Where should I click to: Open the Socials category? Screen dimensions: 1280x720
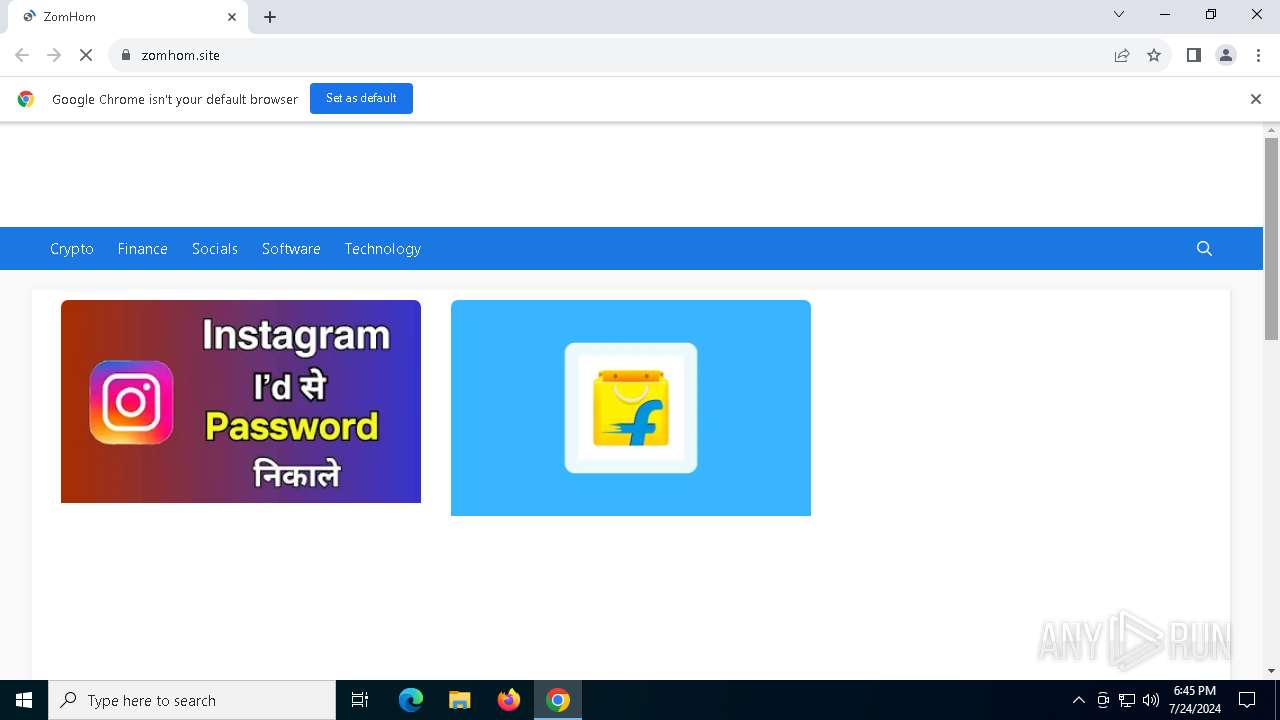(x=215, y=249)
